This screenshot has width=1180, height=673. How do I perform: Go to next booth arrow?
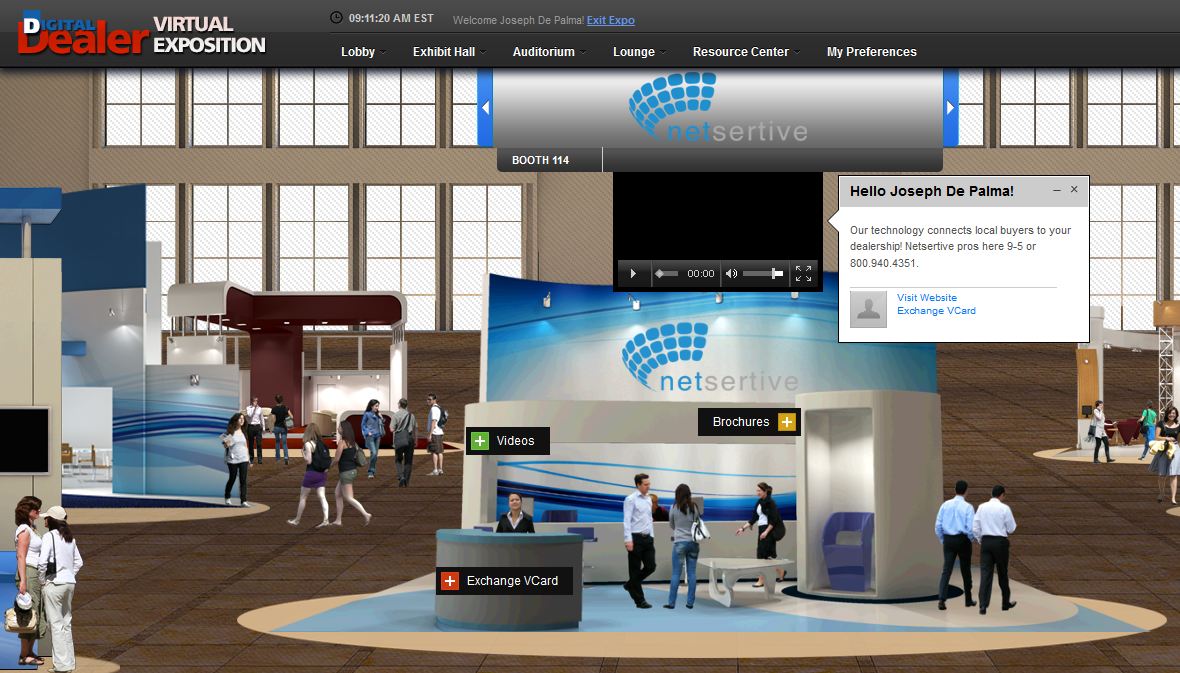[x=950, y=108]
